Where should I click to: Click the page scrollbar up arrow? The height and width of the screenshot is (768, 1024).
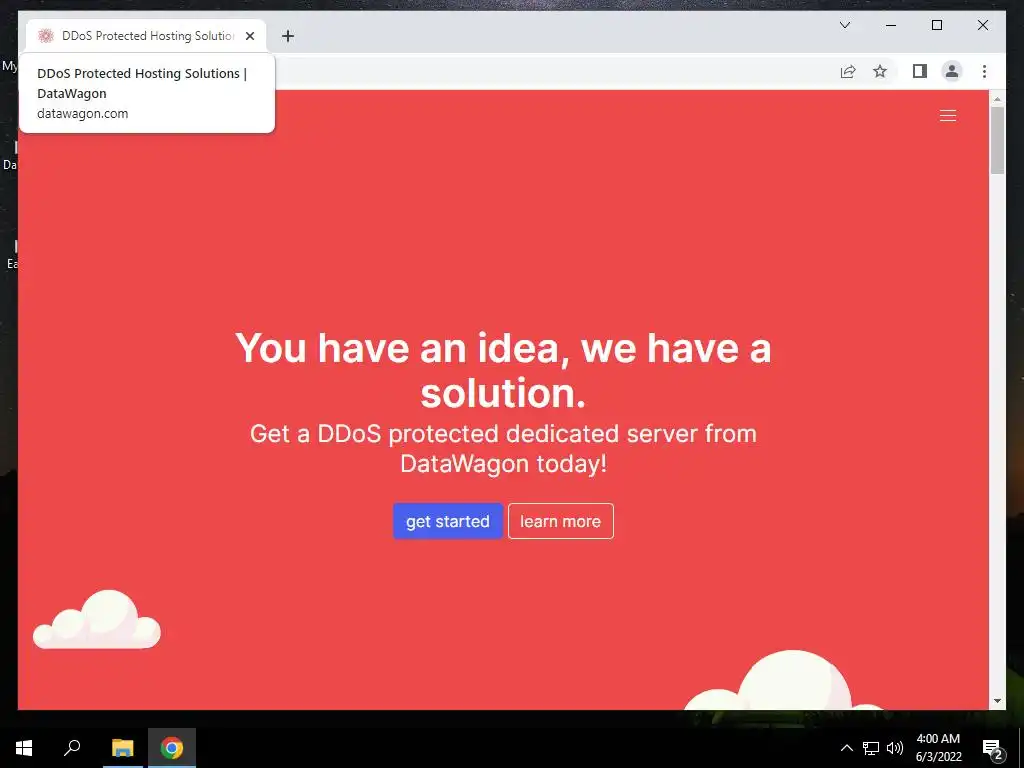click(x=997, y=99)
